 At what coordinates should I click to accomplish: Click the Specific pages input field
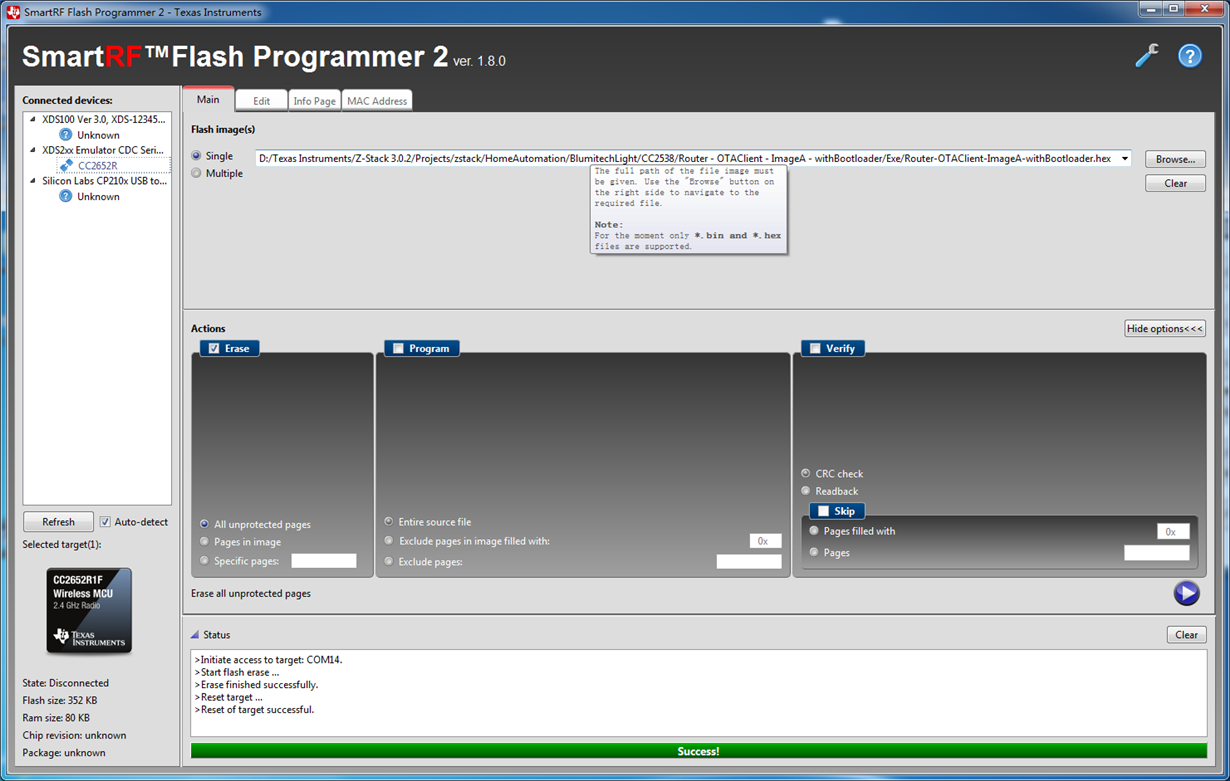point(324,561)
